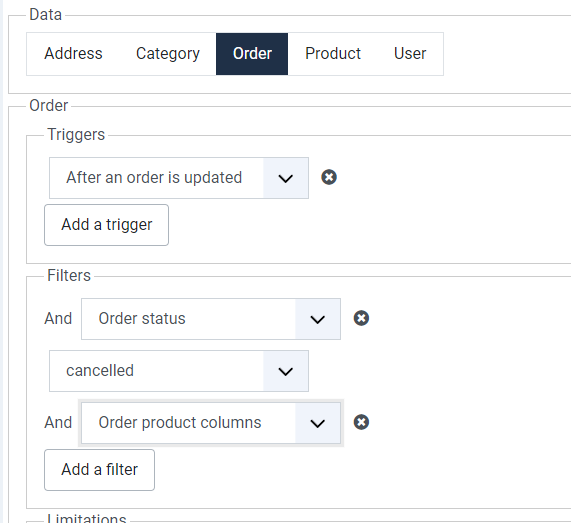Switch to the Address data tab
This screenshot has width=571, height=523.
[x=73, y=54]
